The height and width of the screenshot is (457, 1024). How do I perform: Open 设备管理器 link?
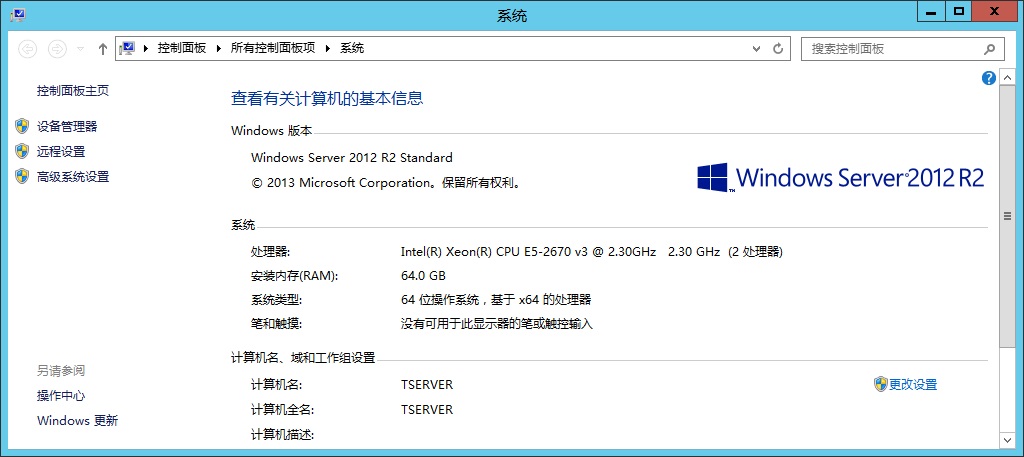67,127
